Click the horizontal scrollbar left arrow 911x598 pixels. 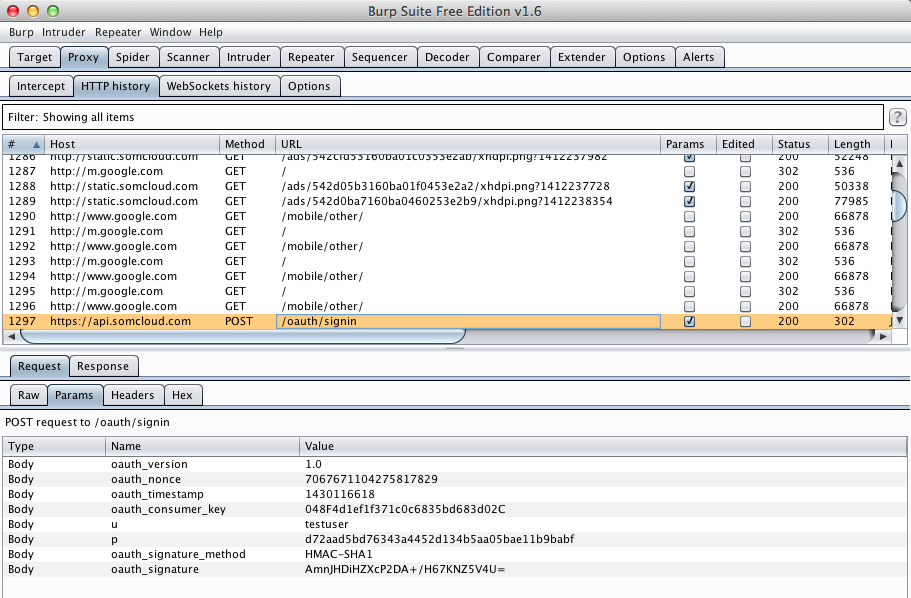11,337
